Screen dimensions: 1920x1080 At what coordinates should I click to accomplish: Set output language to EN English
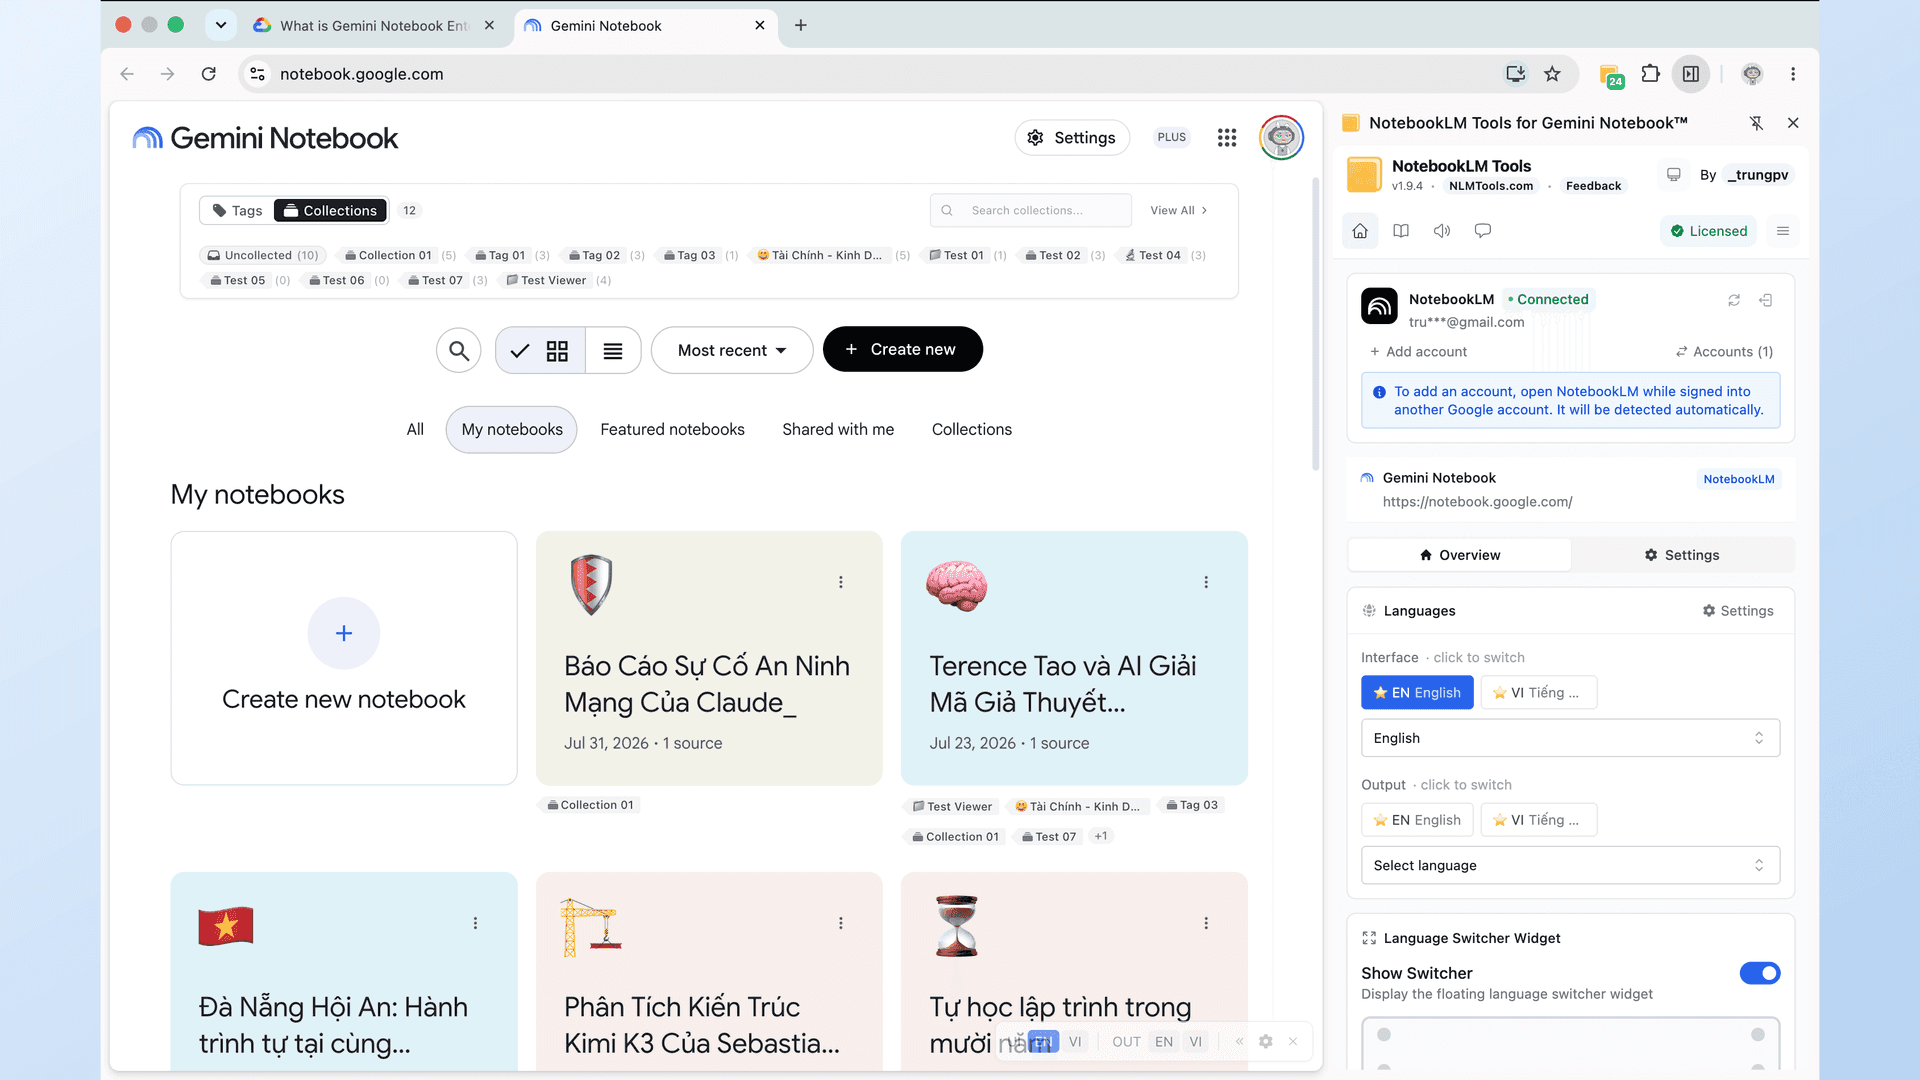[x=1417, y=820]
